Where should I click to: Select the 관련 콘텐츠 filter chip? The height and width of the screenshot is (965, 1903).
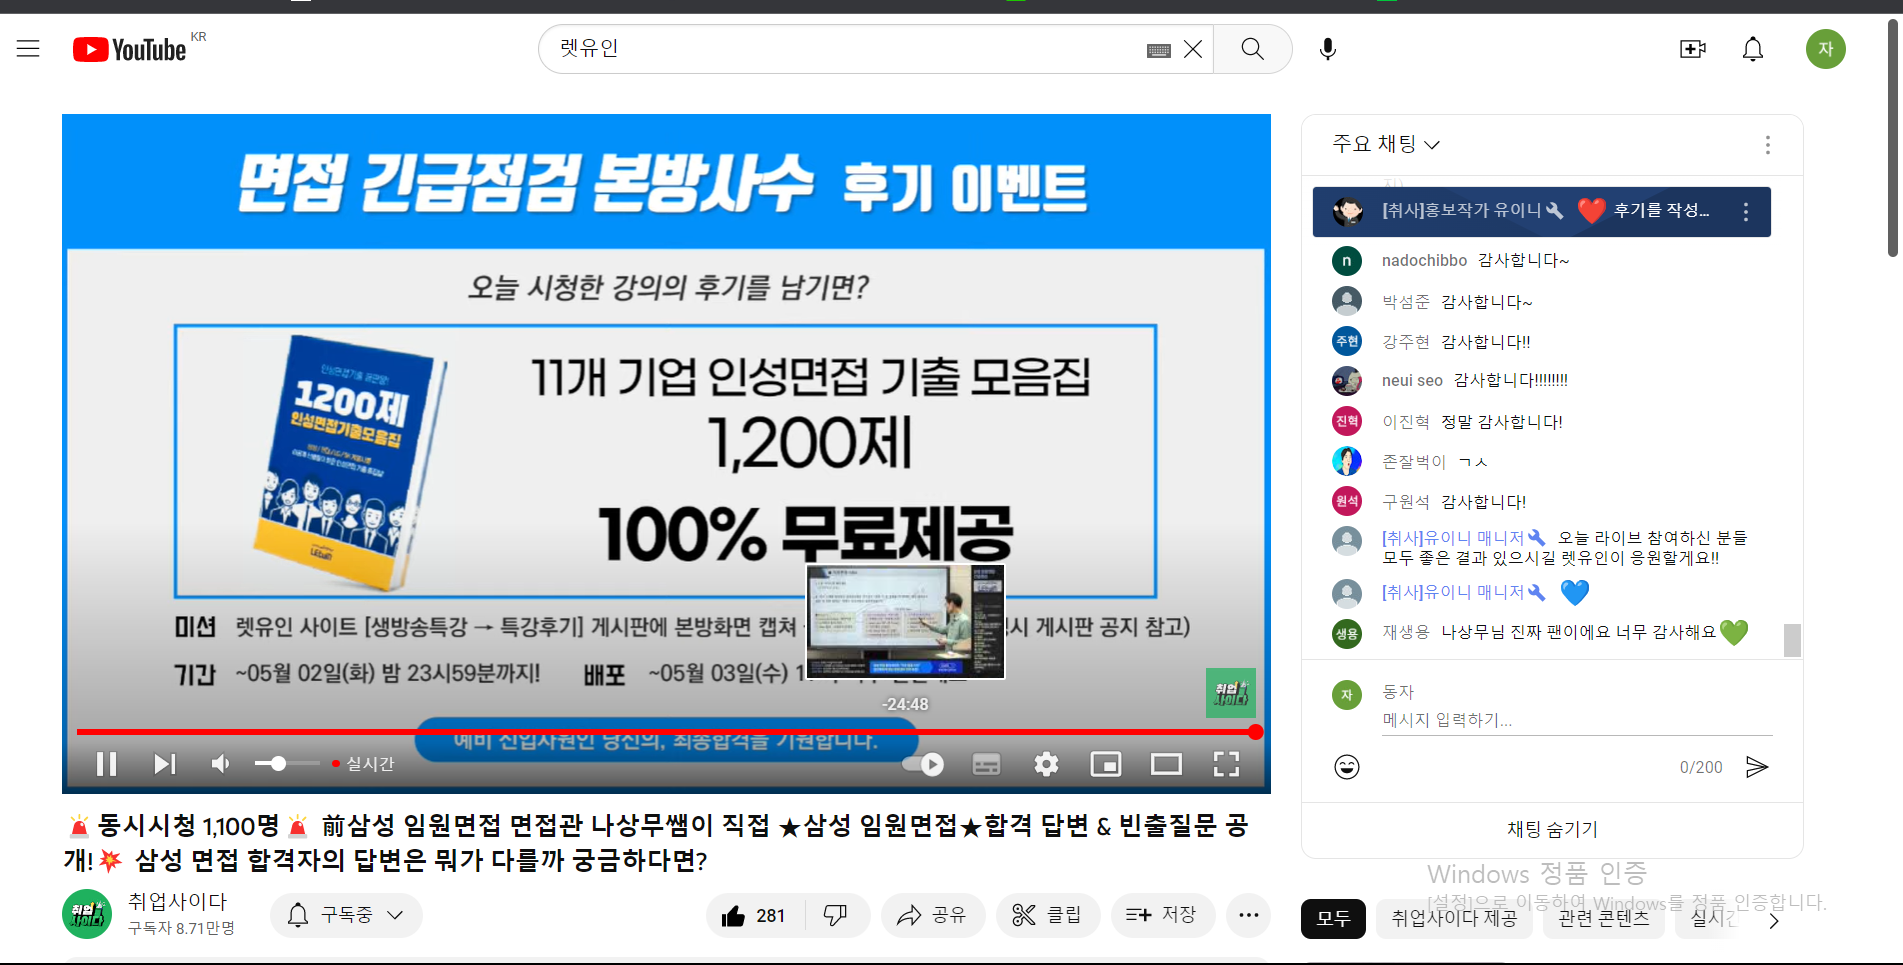pos(1604,919)
